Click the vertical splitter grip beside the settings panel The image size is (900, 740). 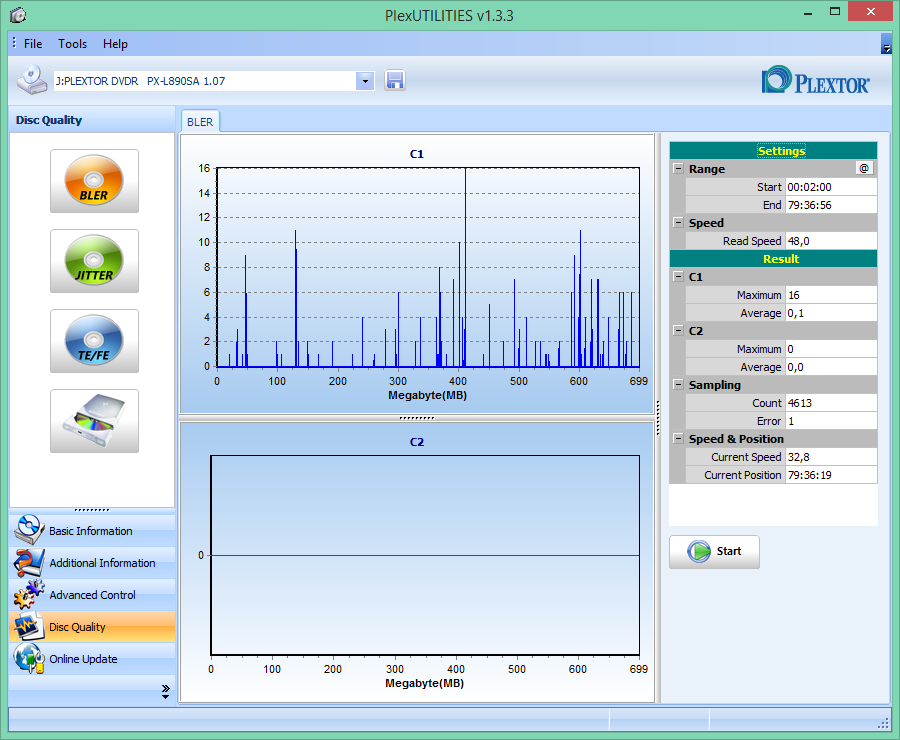658,418
